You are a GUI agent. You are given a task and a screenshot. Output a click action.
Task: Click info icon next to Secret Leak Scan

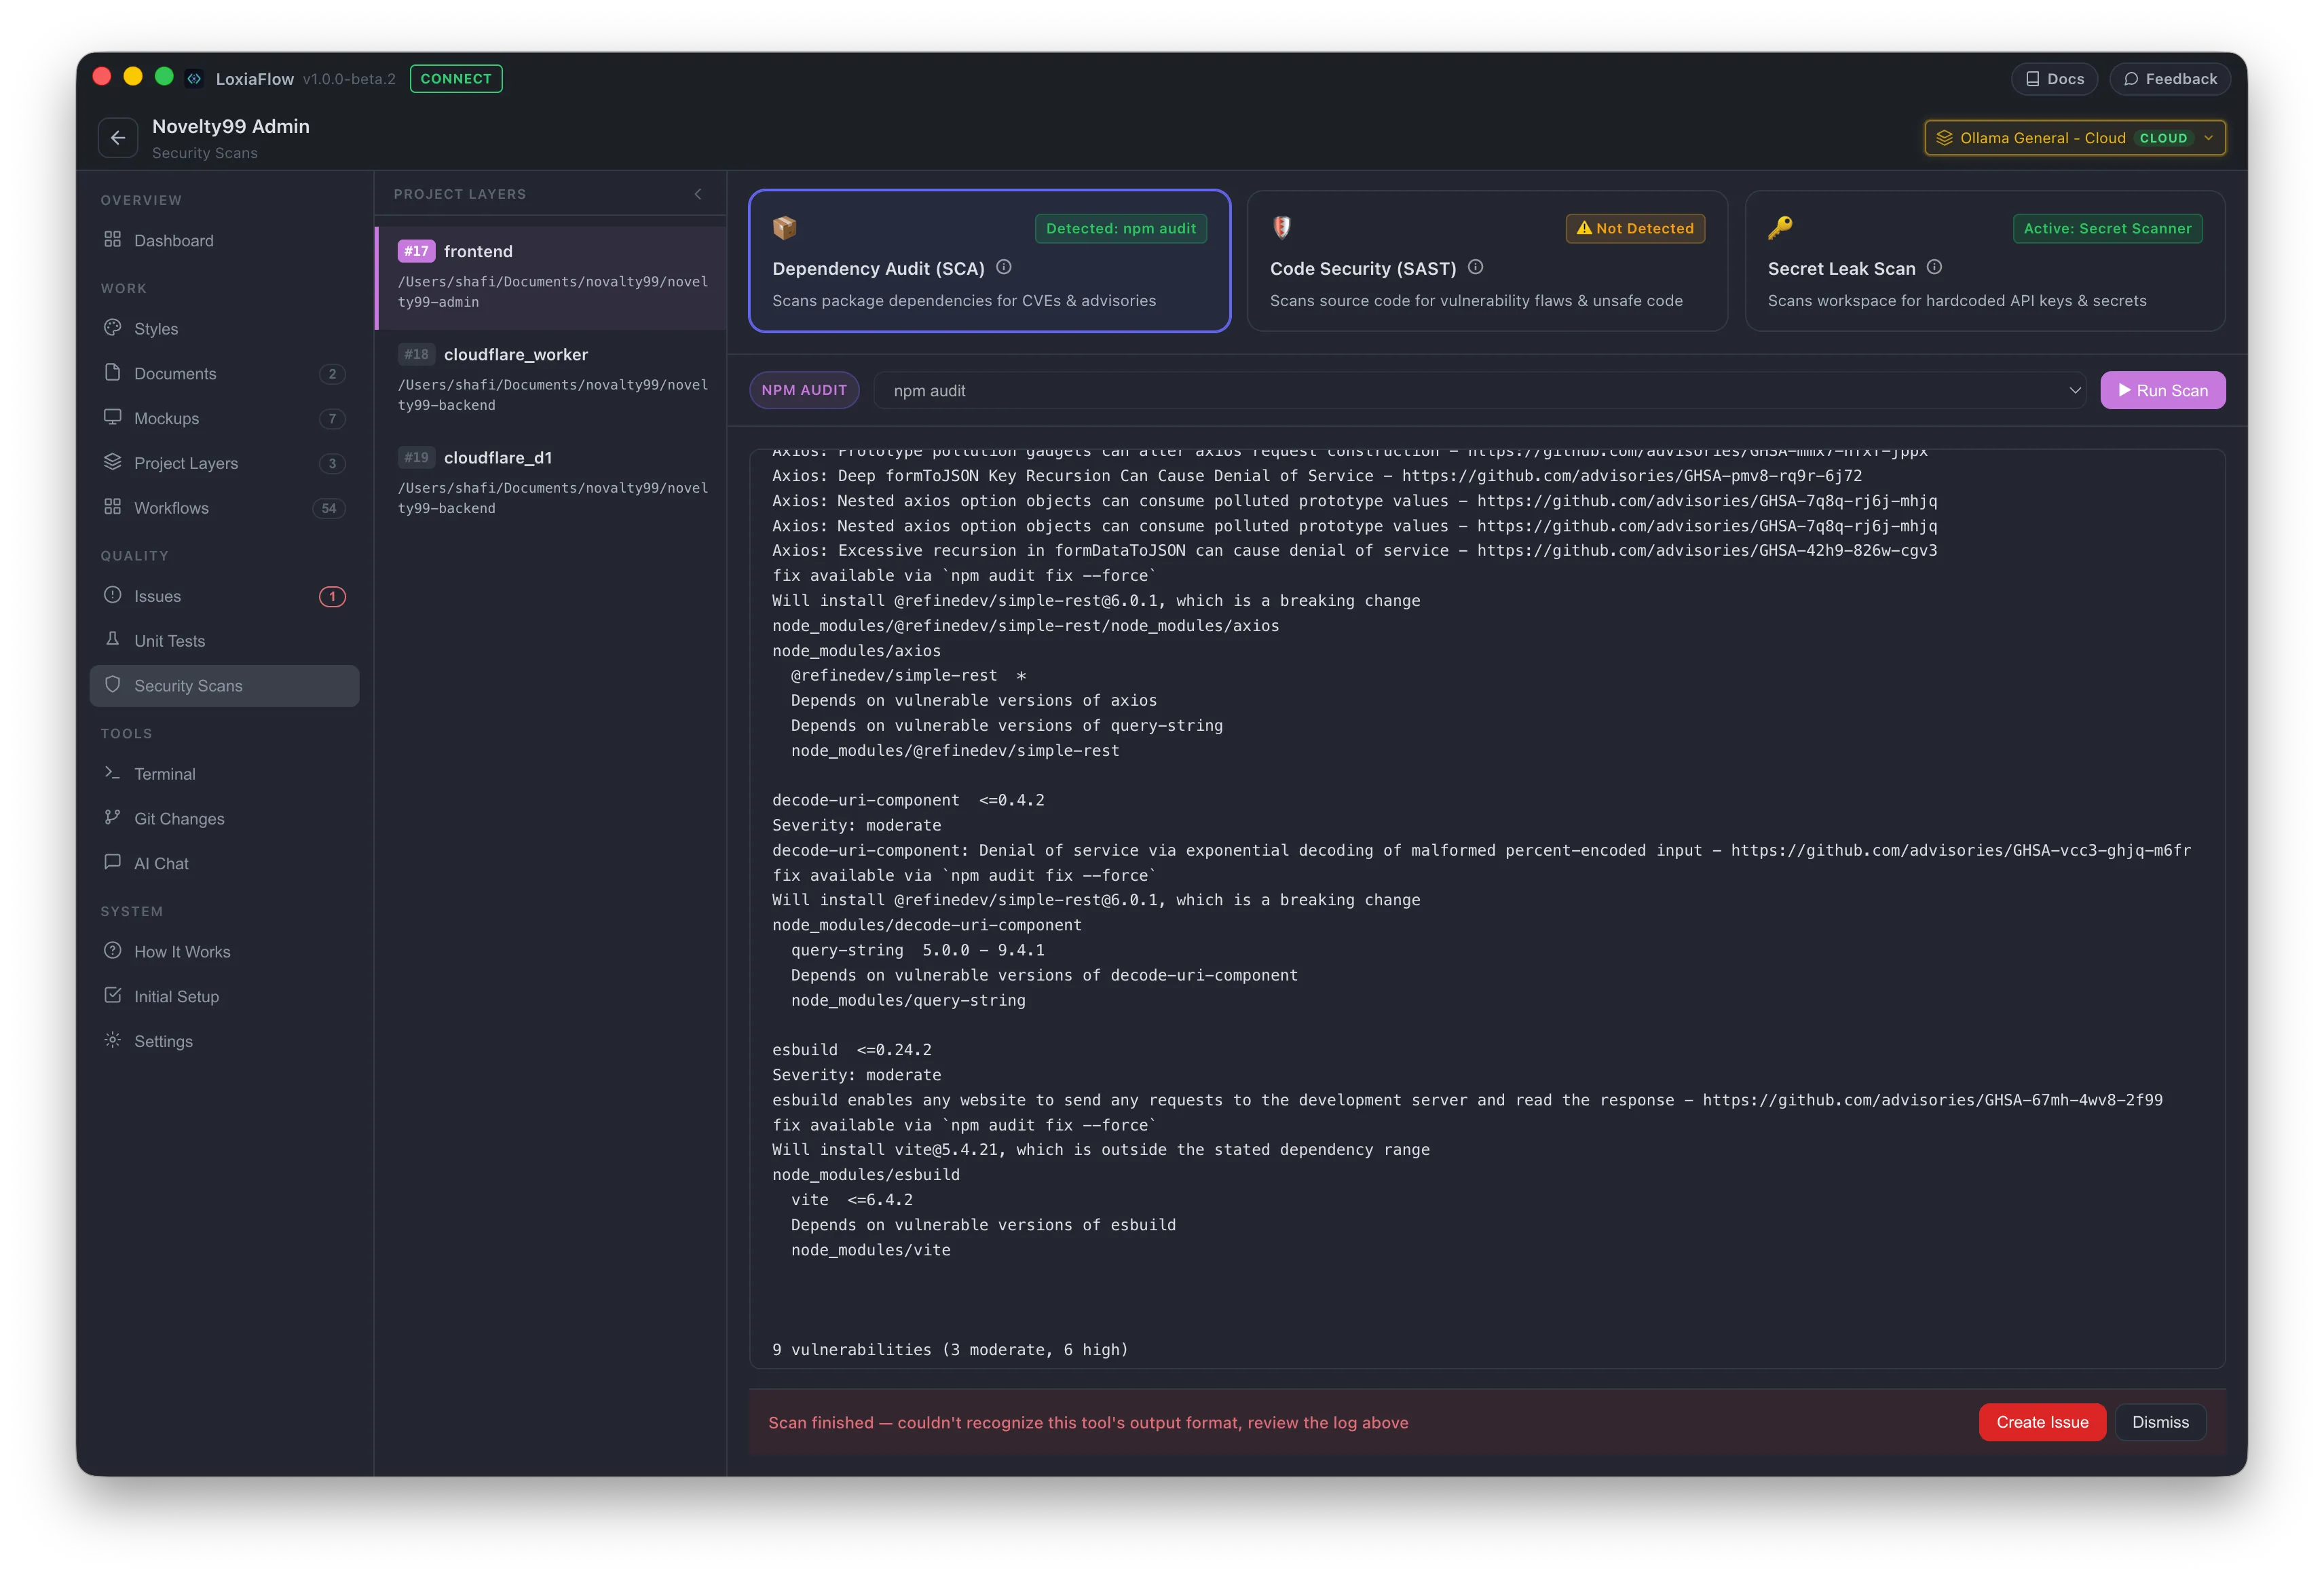(x=1934, y=267)
